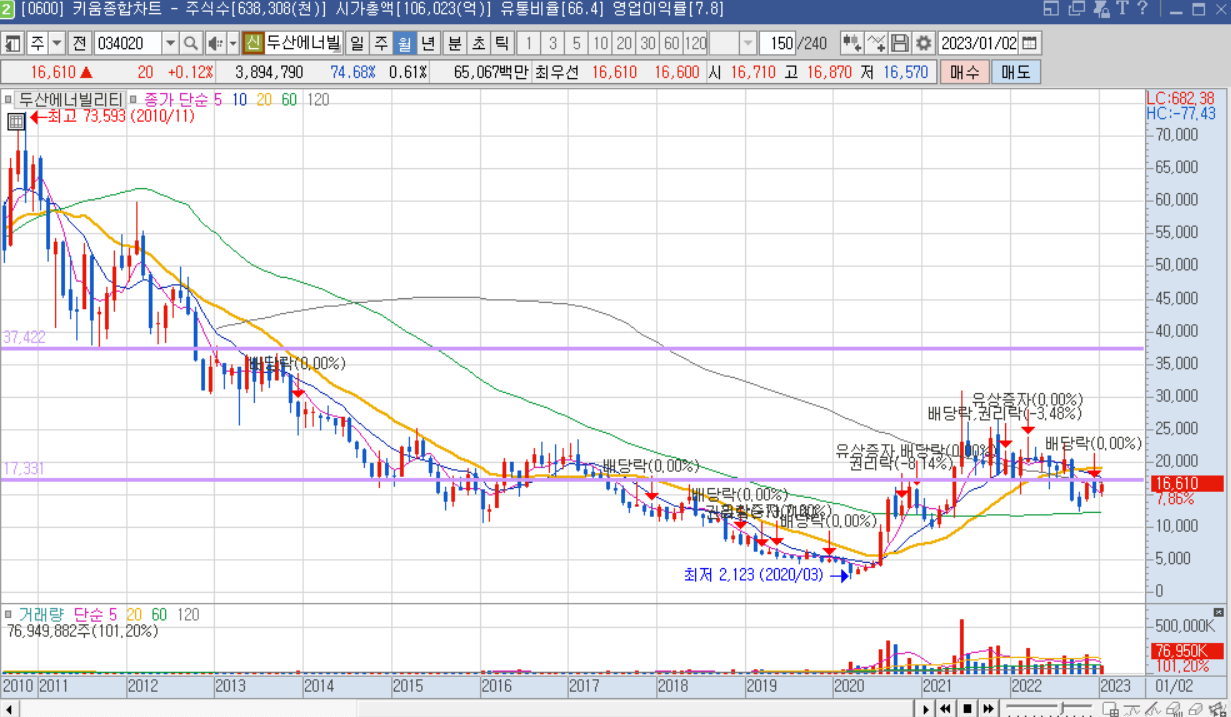1231x717 pixels.
Task: Click crosshair data window icon at bottom
Action: coord(1111,708)
